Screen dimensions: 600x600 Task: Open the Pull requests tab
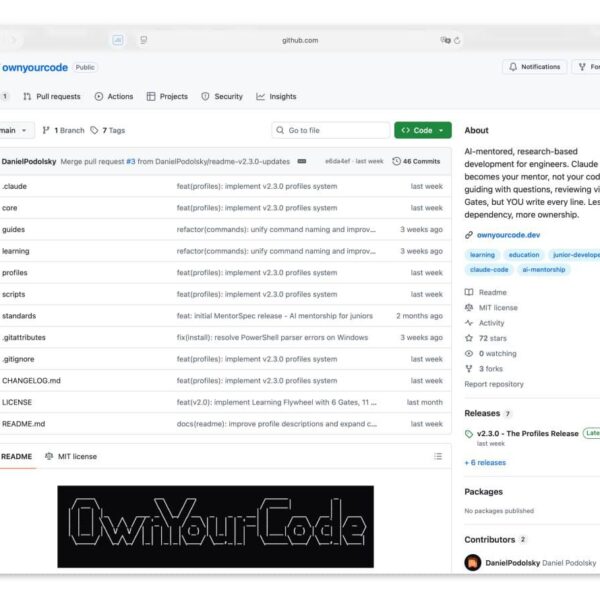point(52,96)
